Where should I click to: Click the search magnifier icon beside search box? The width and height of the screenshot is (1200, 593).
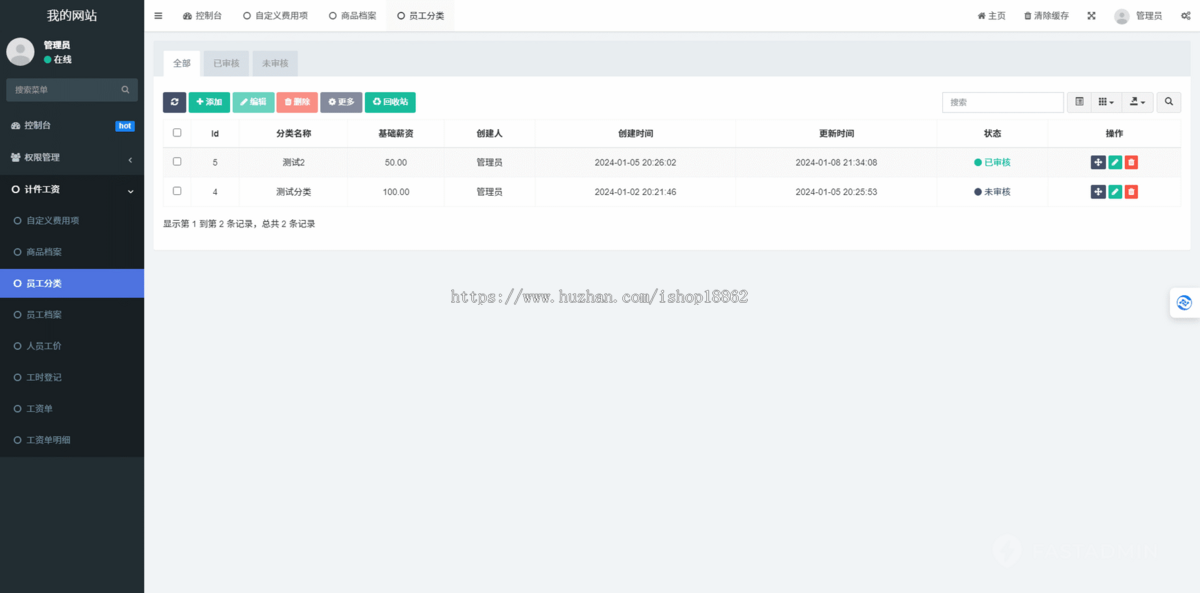[x=1168, y=102]
